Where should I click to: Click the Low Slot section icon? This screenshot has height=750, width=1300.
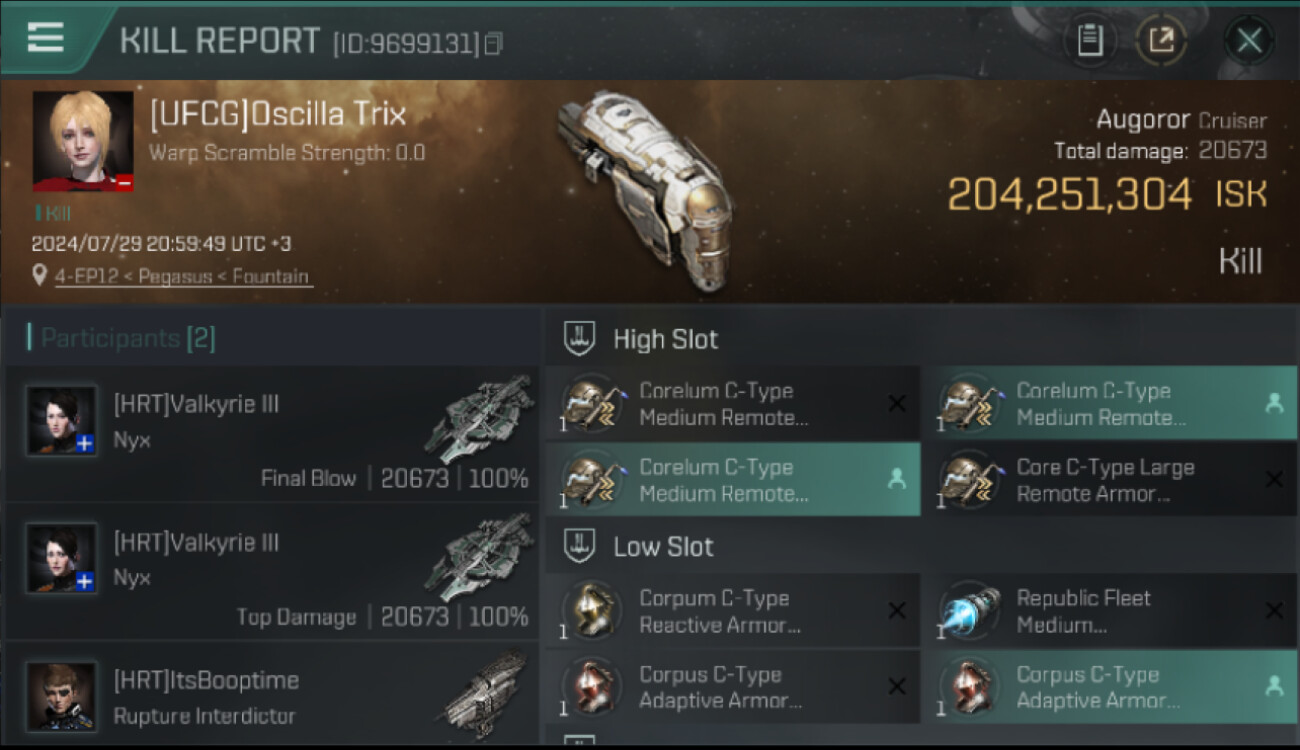pyautogui.click(x=580, y=547)
